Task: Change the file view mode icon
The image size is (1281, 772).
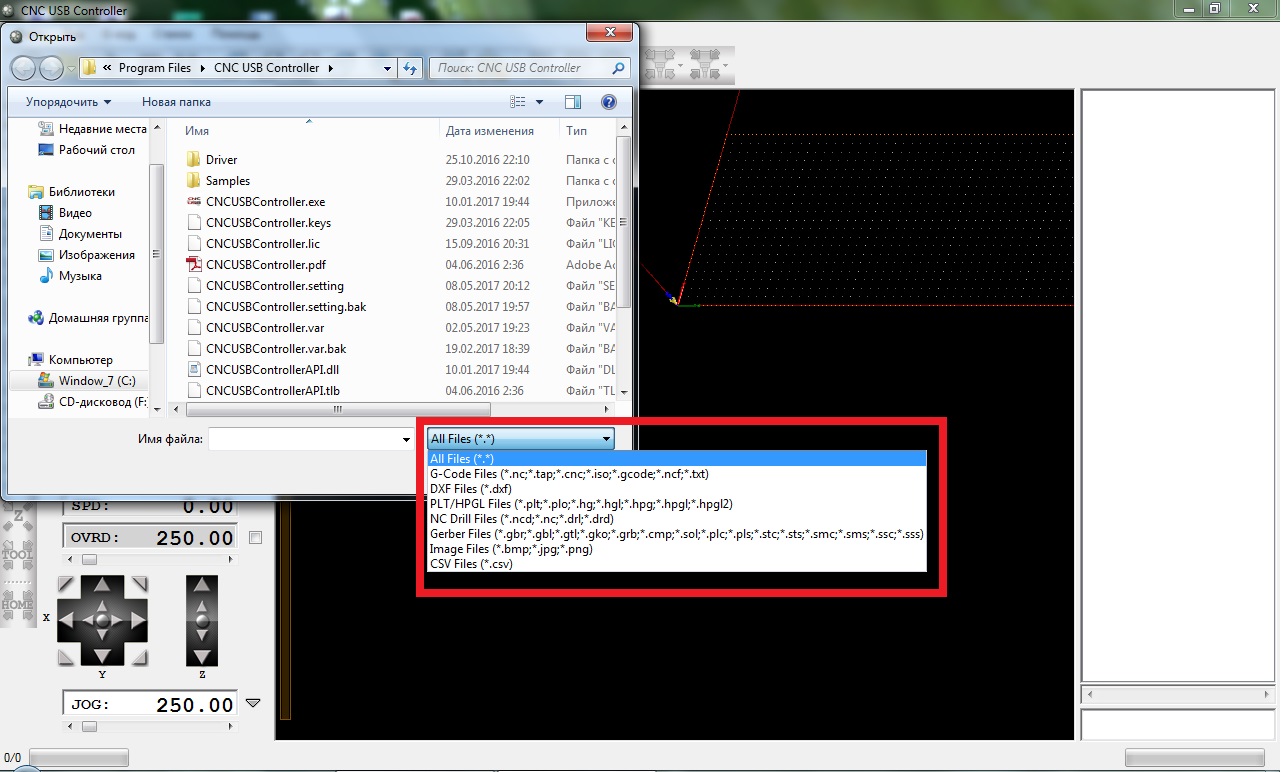Action: click(x=518, y=102)
